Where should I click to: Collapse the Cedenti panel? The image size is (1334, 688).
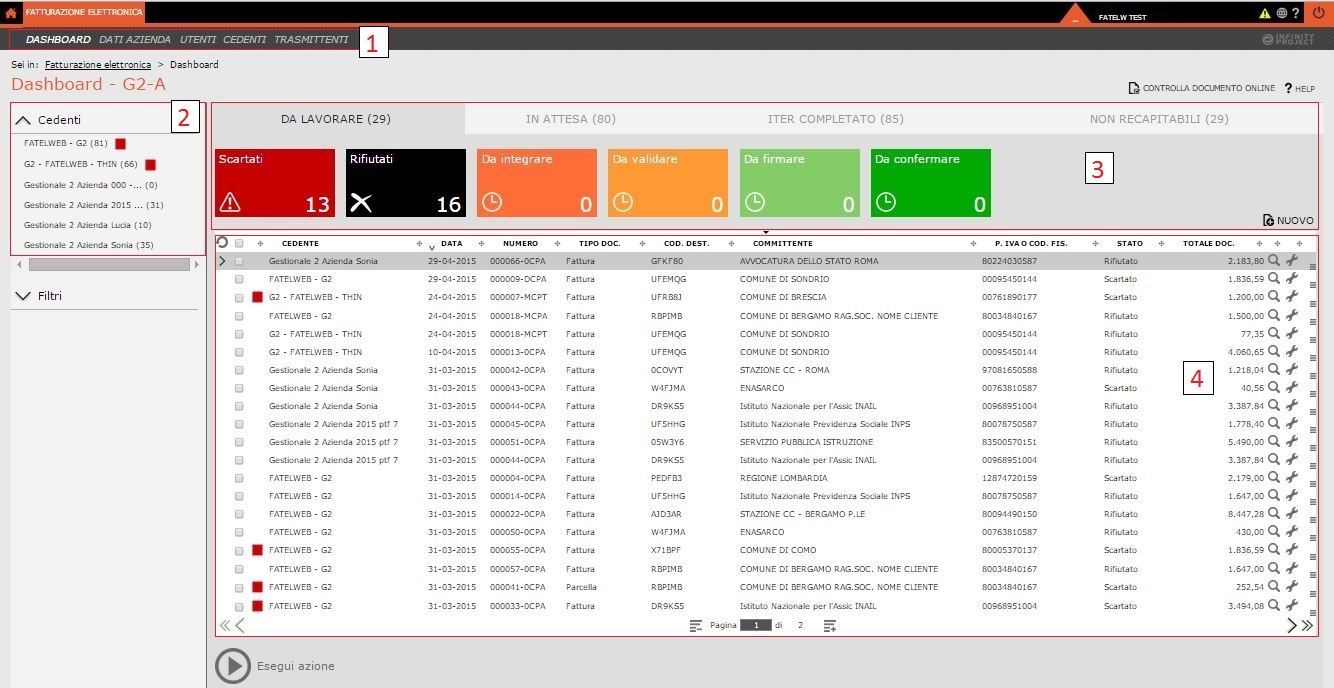[x=24, y=119]
